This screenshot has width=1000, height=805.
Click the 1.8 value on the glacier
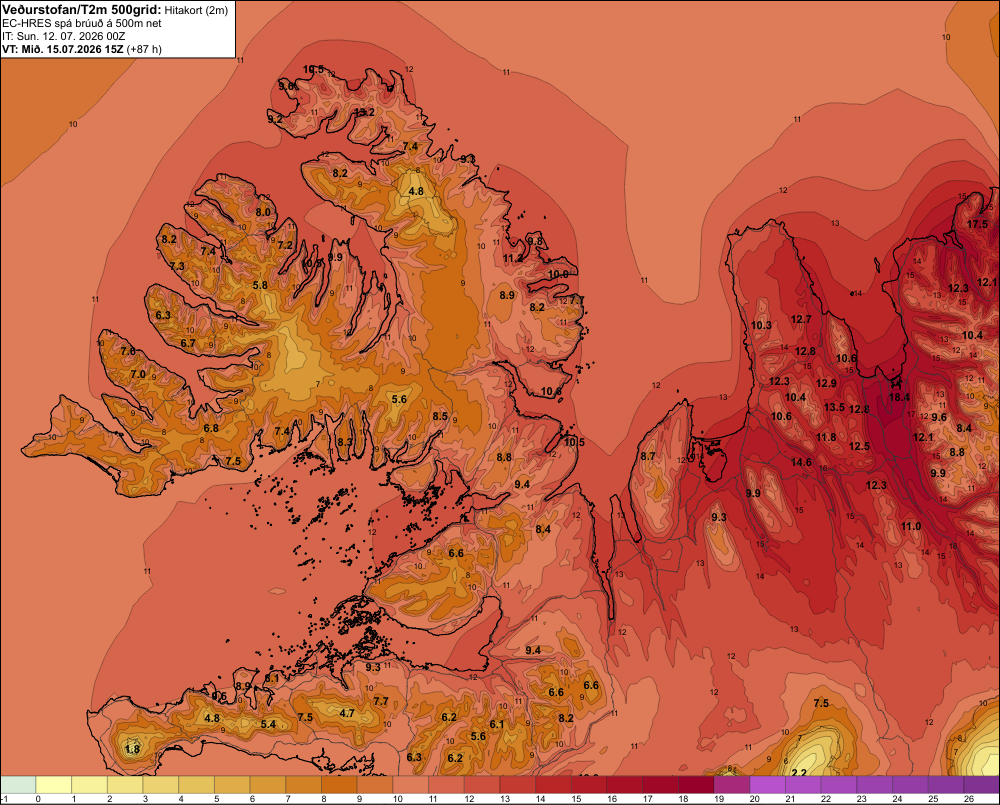132,749
